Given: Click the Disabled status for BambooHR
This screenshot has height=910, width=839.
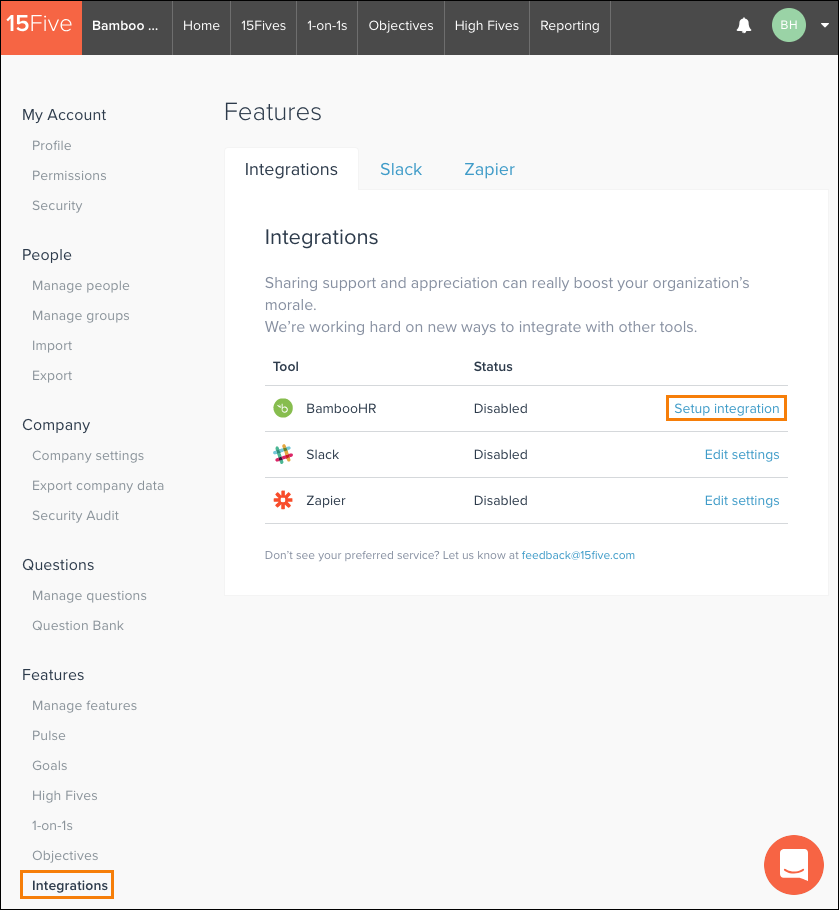Looking at the screenshot, I should click(501, 409).
